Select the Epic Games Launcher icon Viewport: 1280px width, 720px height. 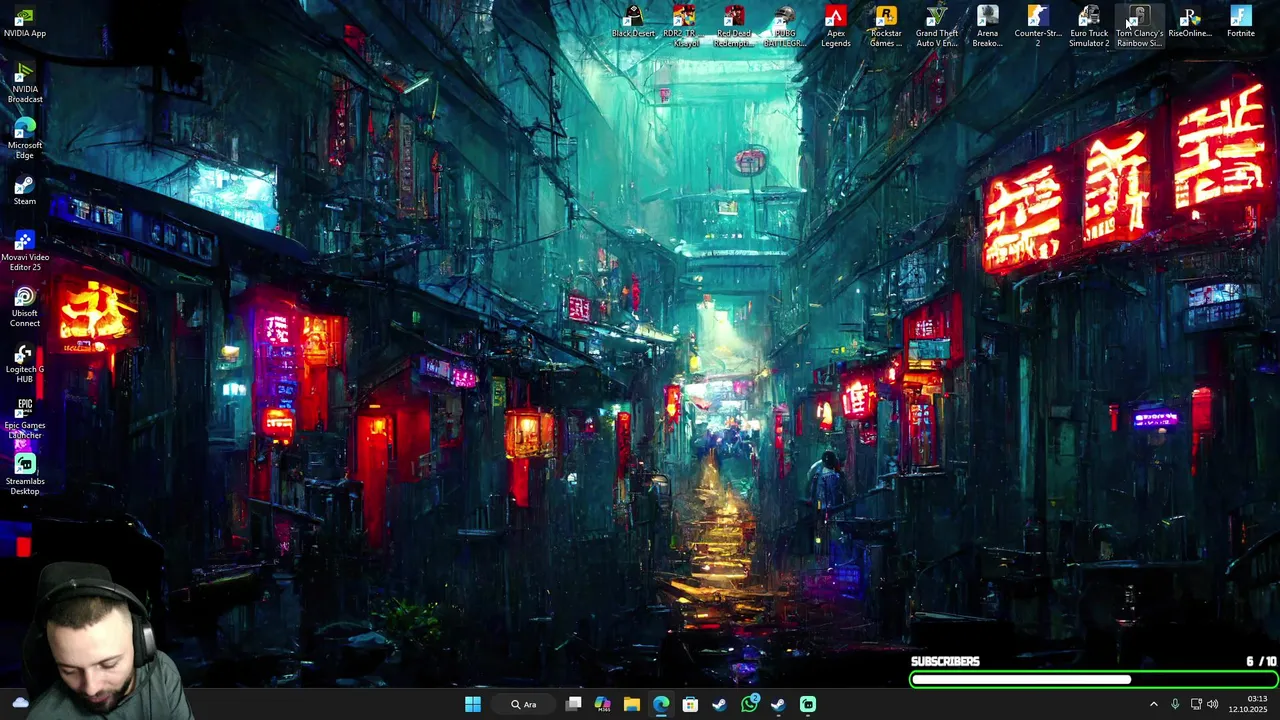coord(25,419)
